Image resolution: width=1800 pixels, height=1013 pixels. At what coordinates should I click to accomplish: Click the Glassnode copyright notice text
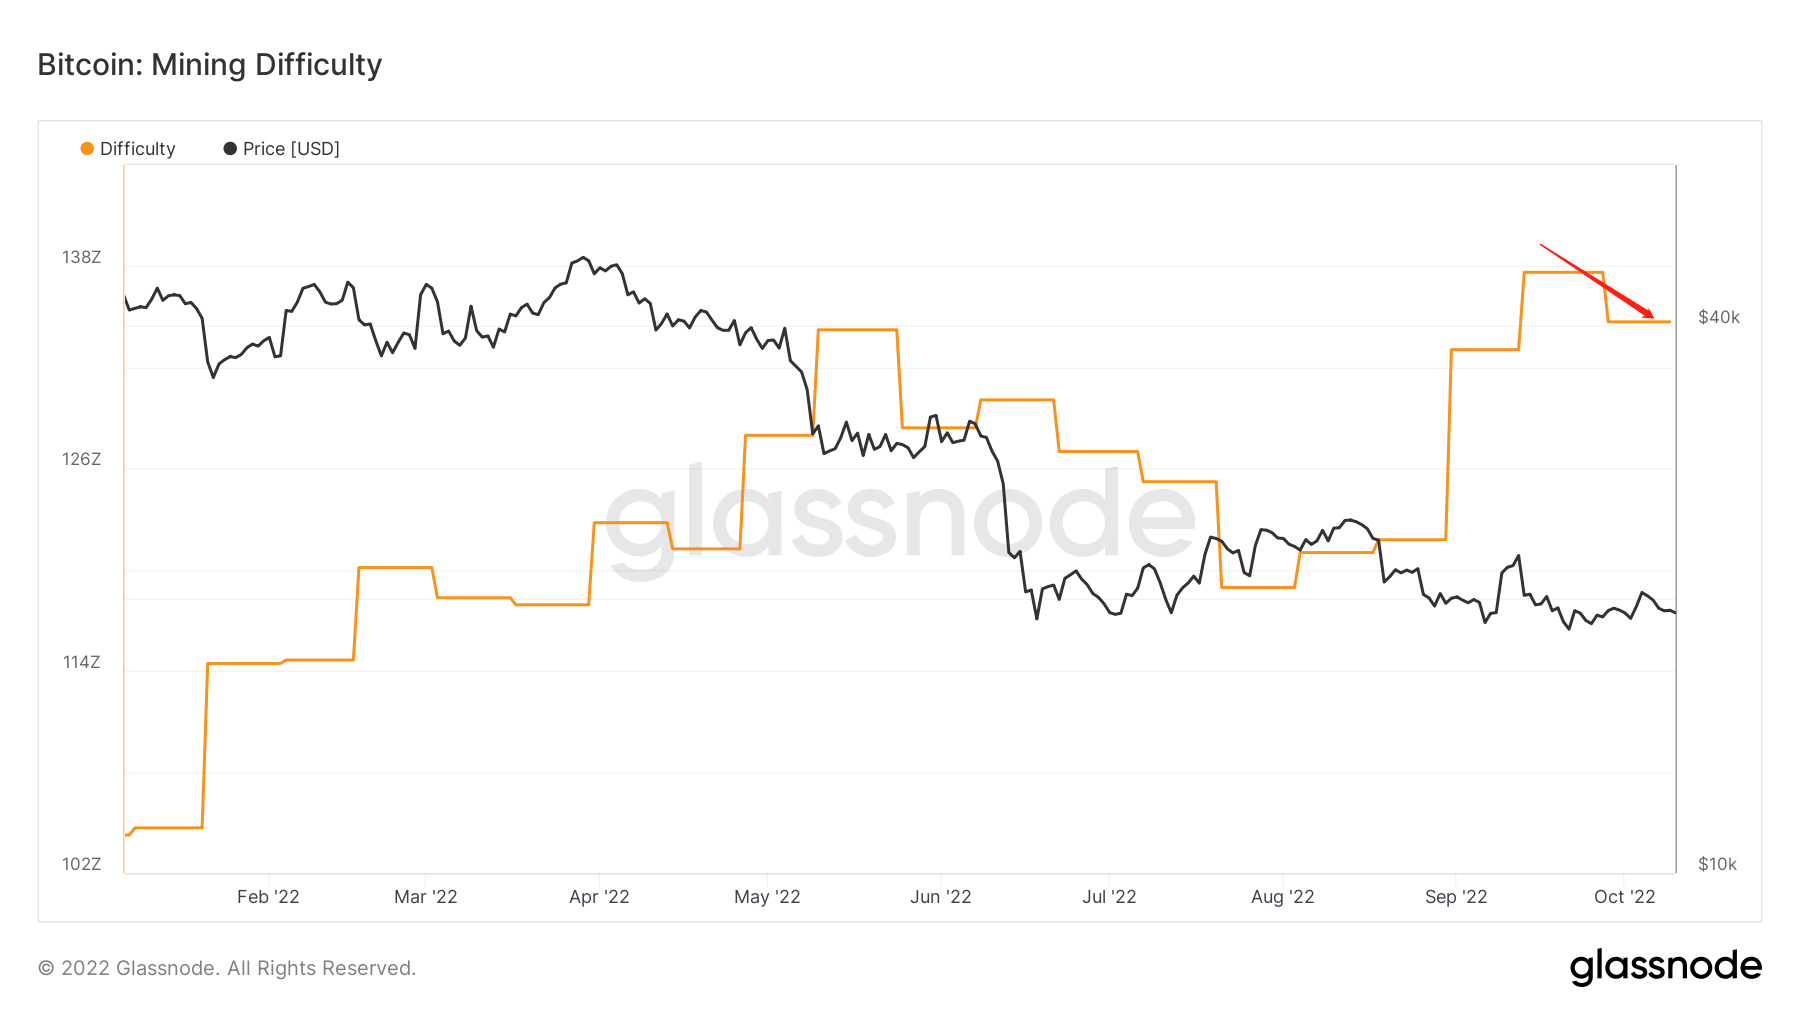click(x=227, y=968)
